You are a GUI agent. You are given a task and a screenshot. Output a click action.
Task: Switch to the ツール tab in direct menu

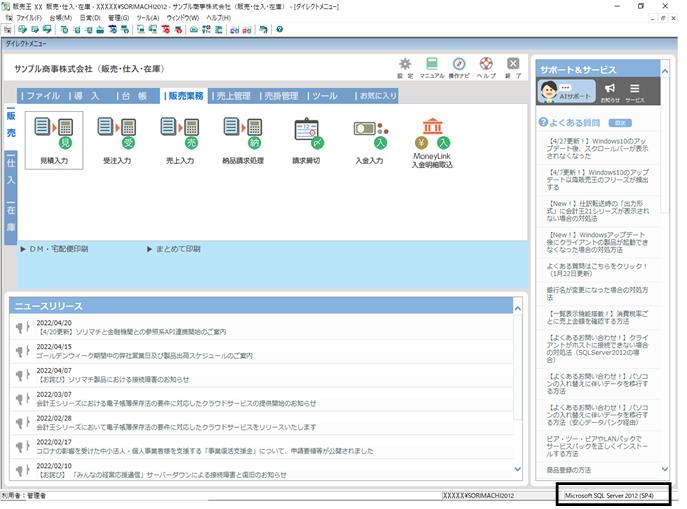pyautogui.click(x=325, y=96)
